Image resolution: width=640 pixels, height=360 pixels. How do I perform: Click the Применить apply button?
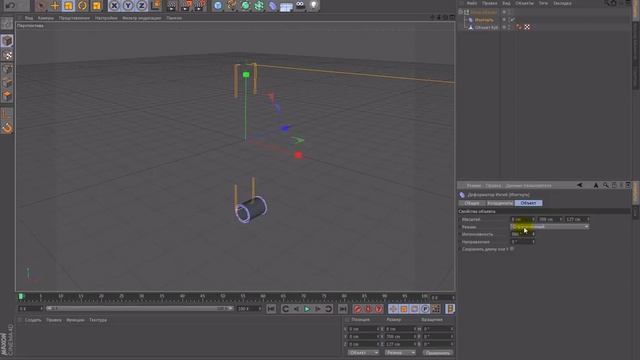click(438, 353)
